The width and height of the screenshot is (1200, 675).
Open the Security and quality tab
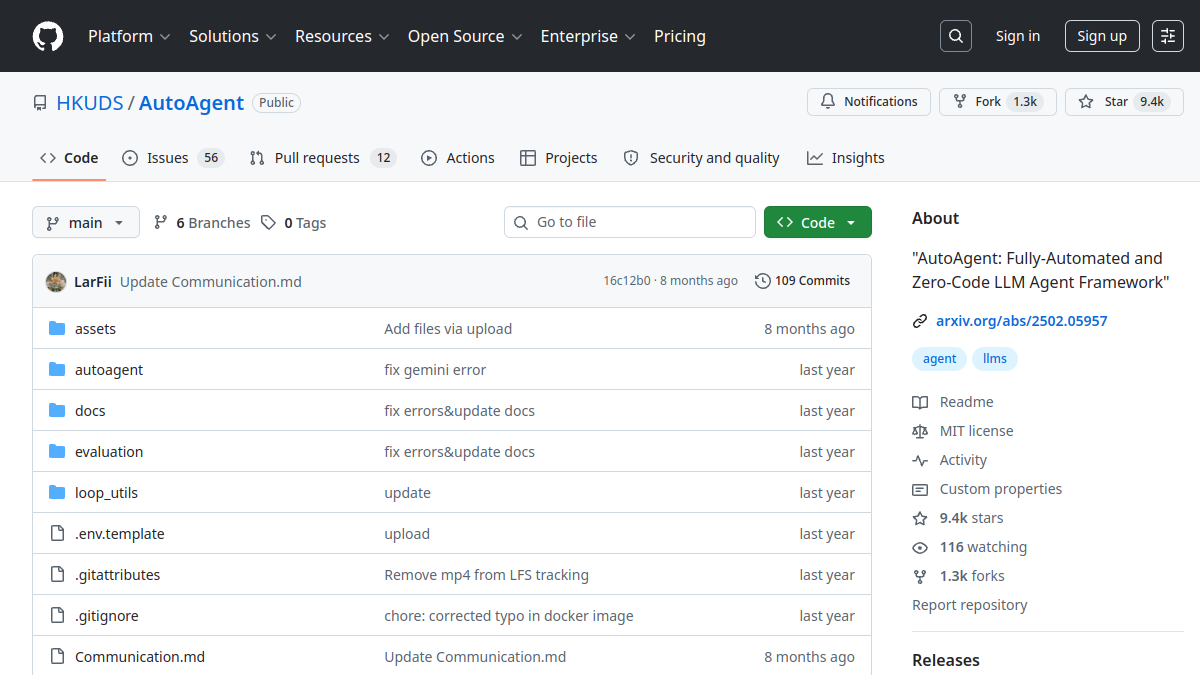(x=701, y=158)
